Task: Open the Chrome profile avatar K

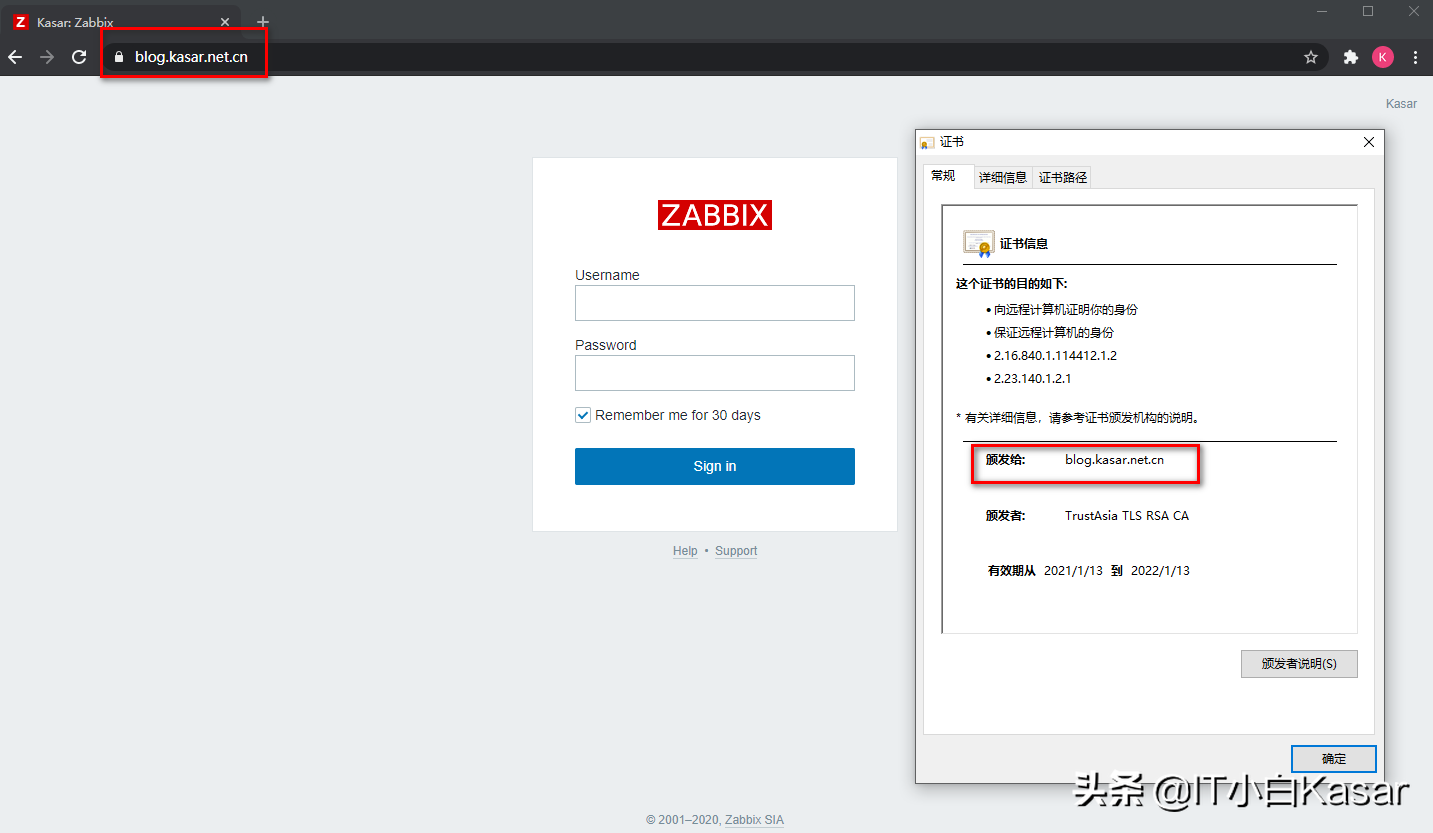Action: [1382, 57]
